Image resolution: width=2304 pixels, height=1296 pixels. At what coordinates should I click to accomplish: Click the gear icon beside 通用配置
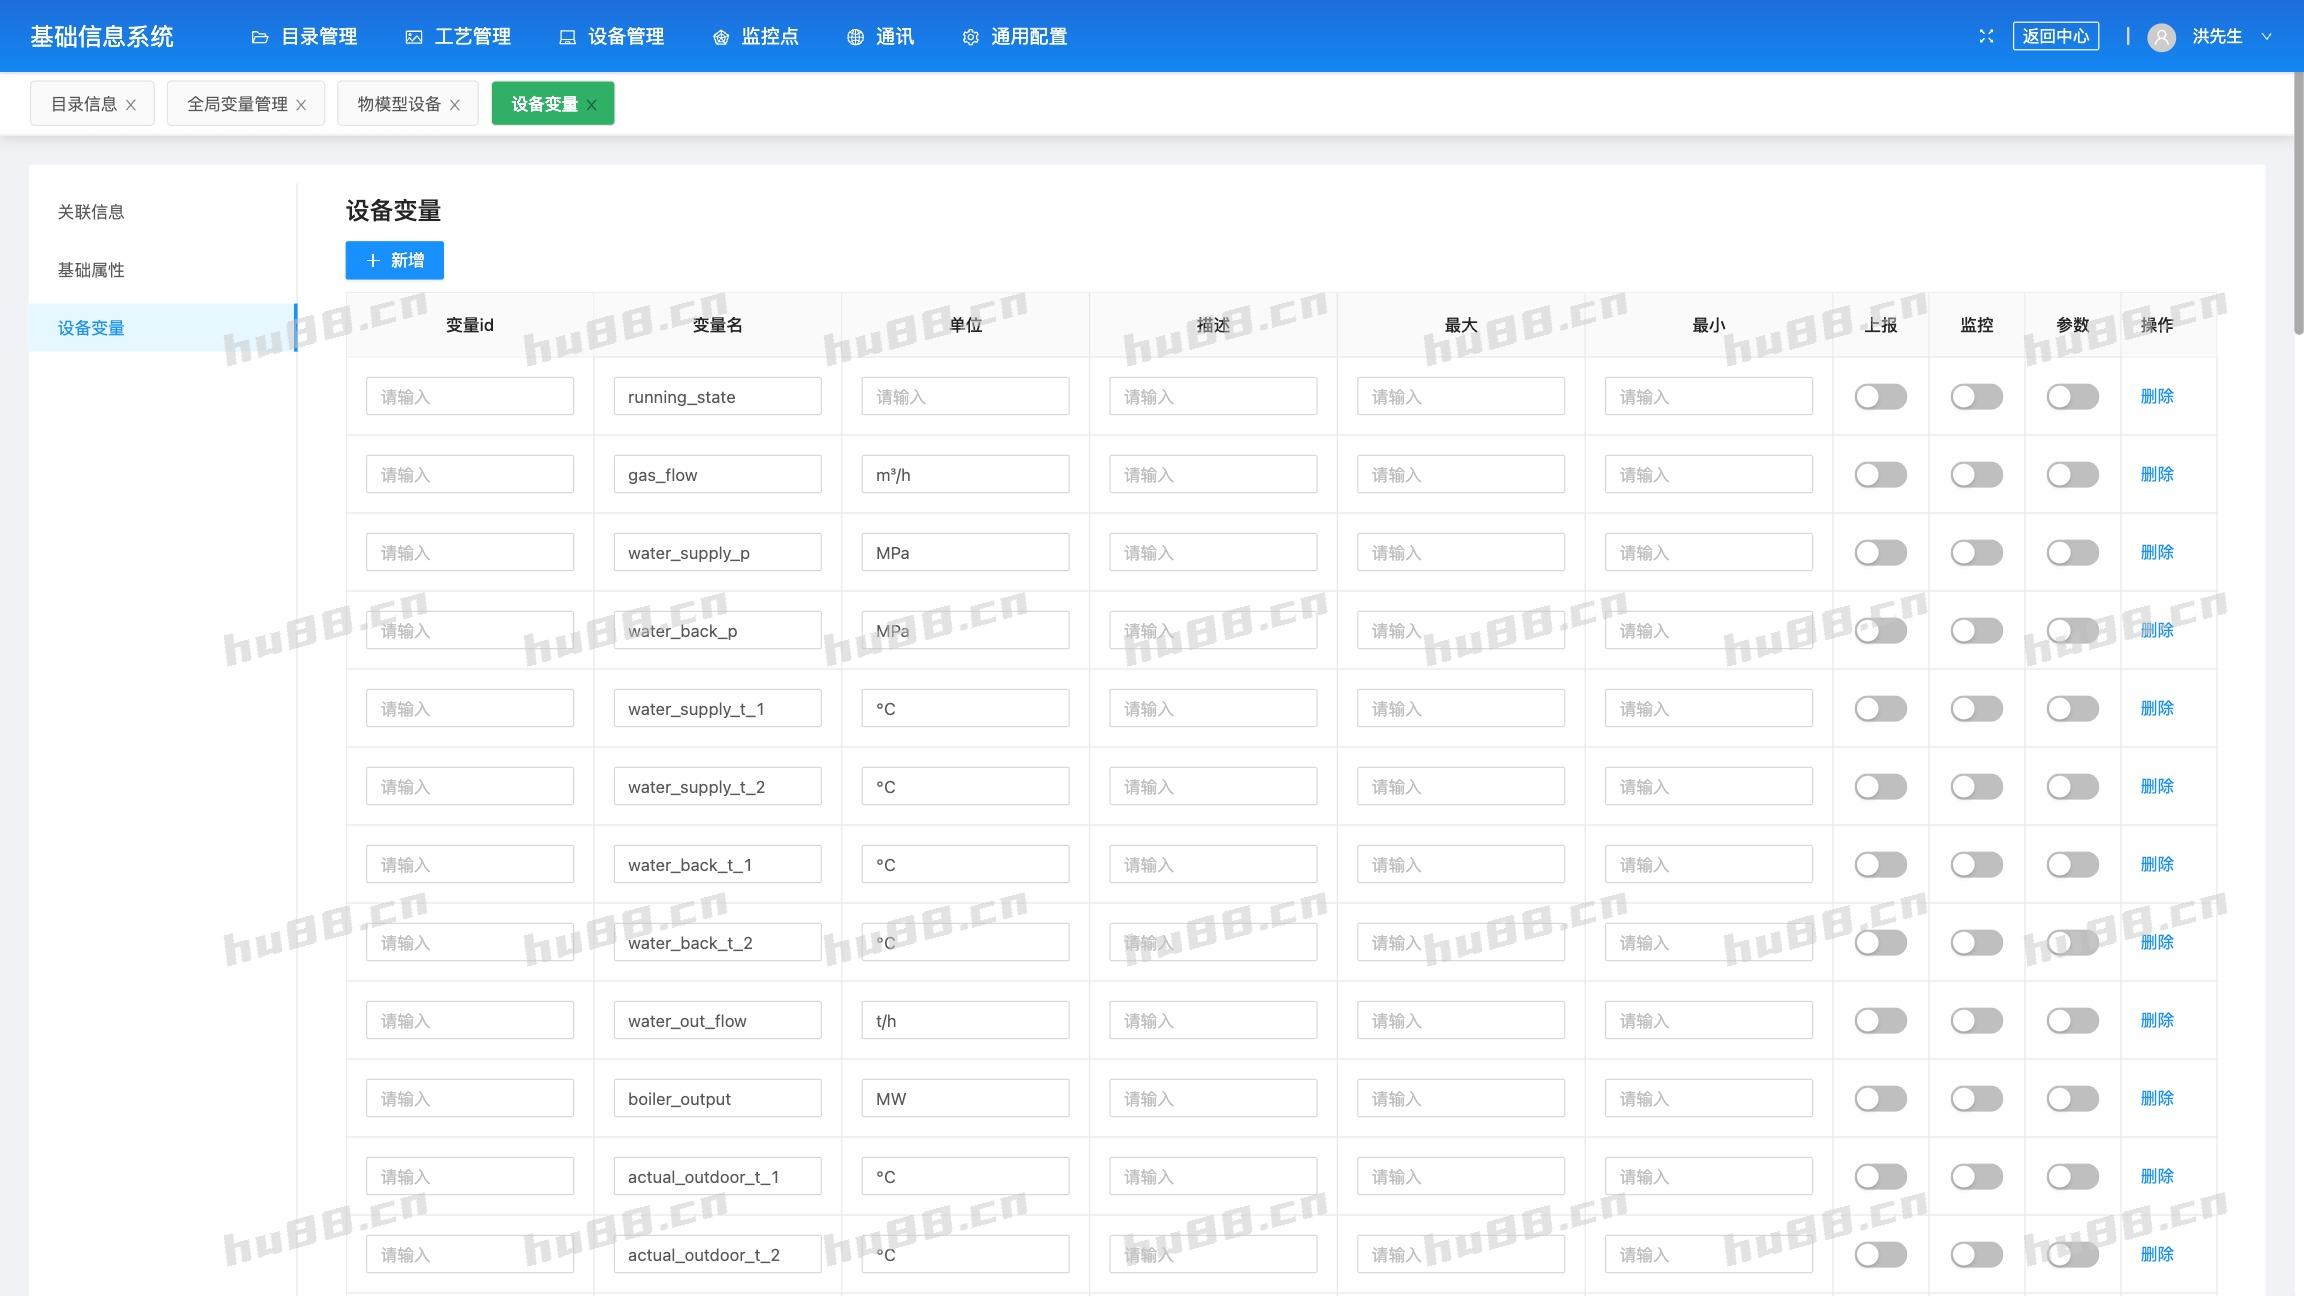tap(970, 37)
